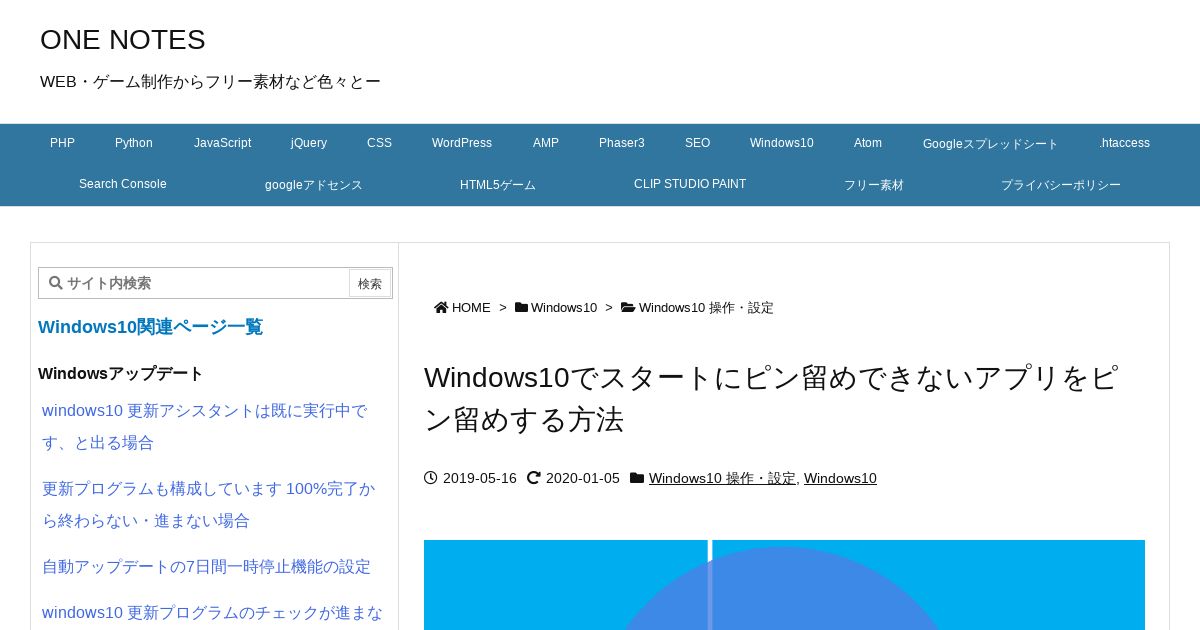Open the jQuery menu item
Viewport: 1200px width, 630px height.
(309, 143)
